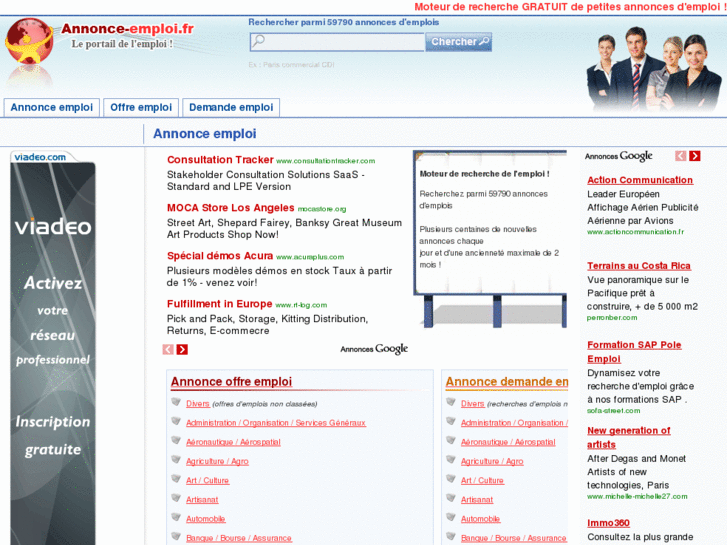Click www.consultationtracker.com green URL
The height and width of the screenshot is (545, 727).
(x=325, y=161)
